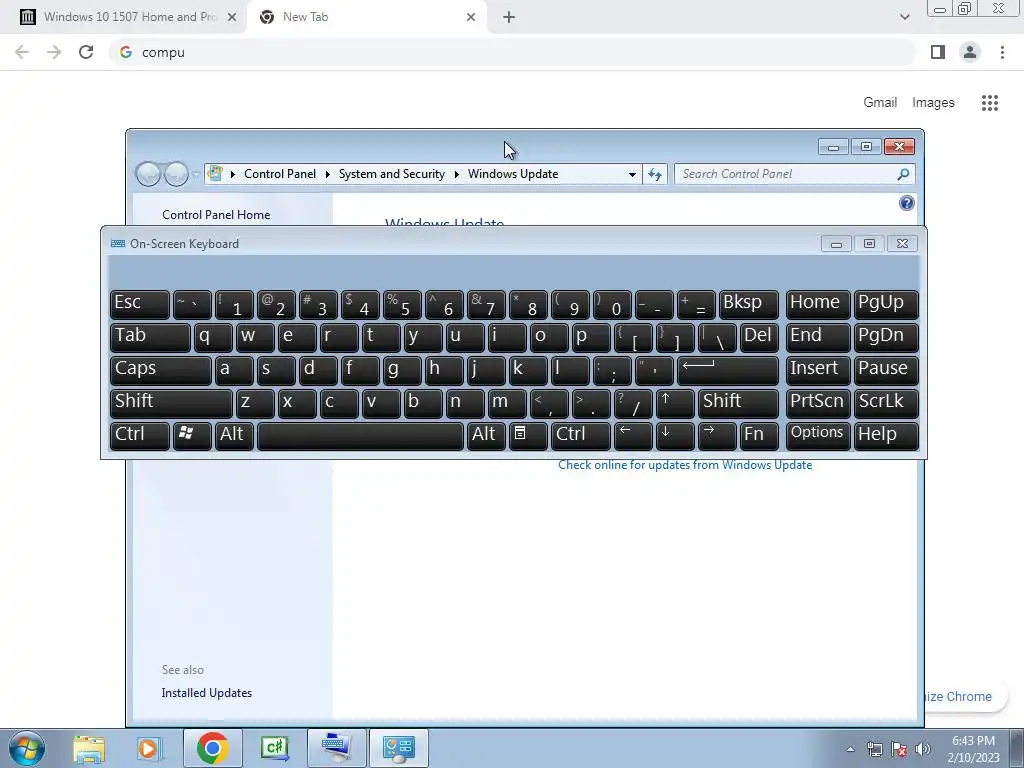Open Chrome profile avatar icon
This screenshot has height=768, width=1024.
[970, 52]
